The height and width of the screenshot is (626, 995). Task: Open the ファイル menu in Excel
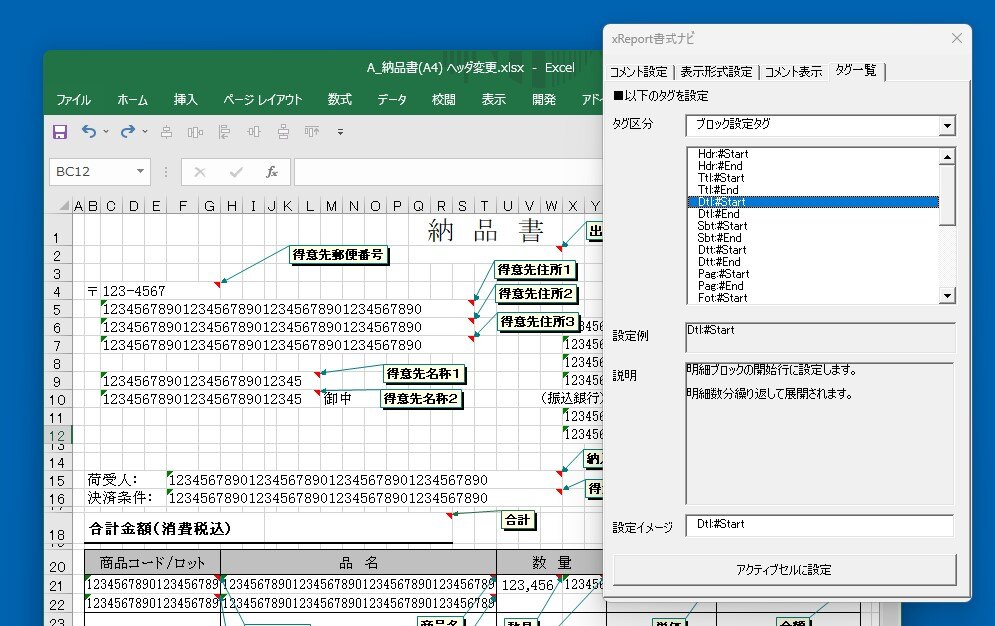coord(73,99)
